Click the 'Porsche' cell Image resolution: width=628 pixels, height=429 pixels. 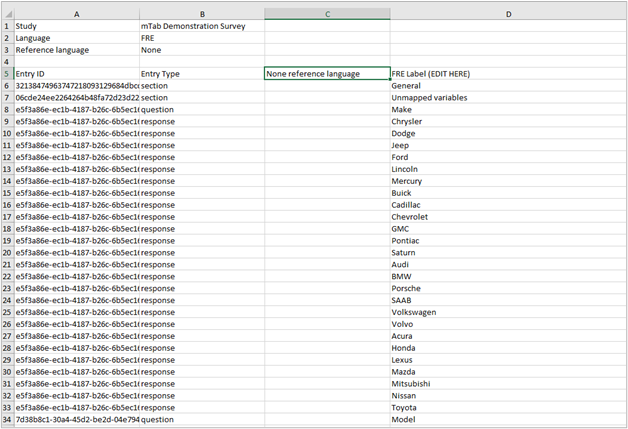pyautogui.click(x=508, y=288)
